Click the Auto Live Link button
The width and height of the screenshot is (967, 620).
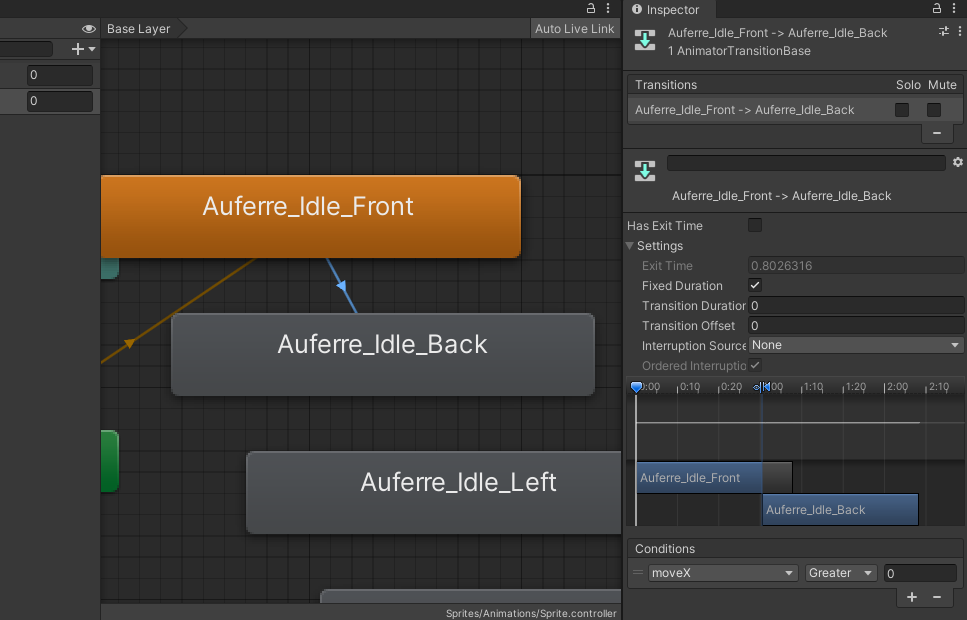(x=574, y=29)
